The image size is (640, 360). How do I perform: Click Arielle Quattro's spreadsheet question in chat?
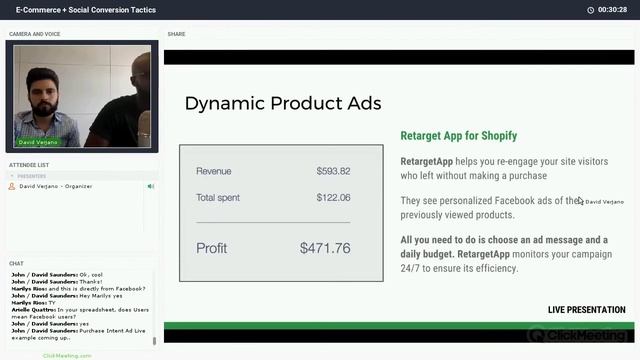80,313
